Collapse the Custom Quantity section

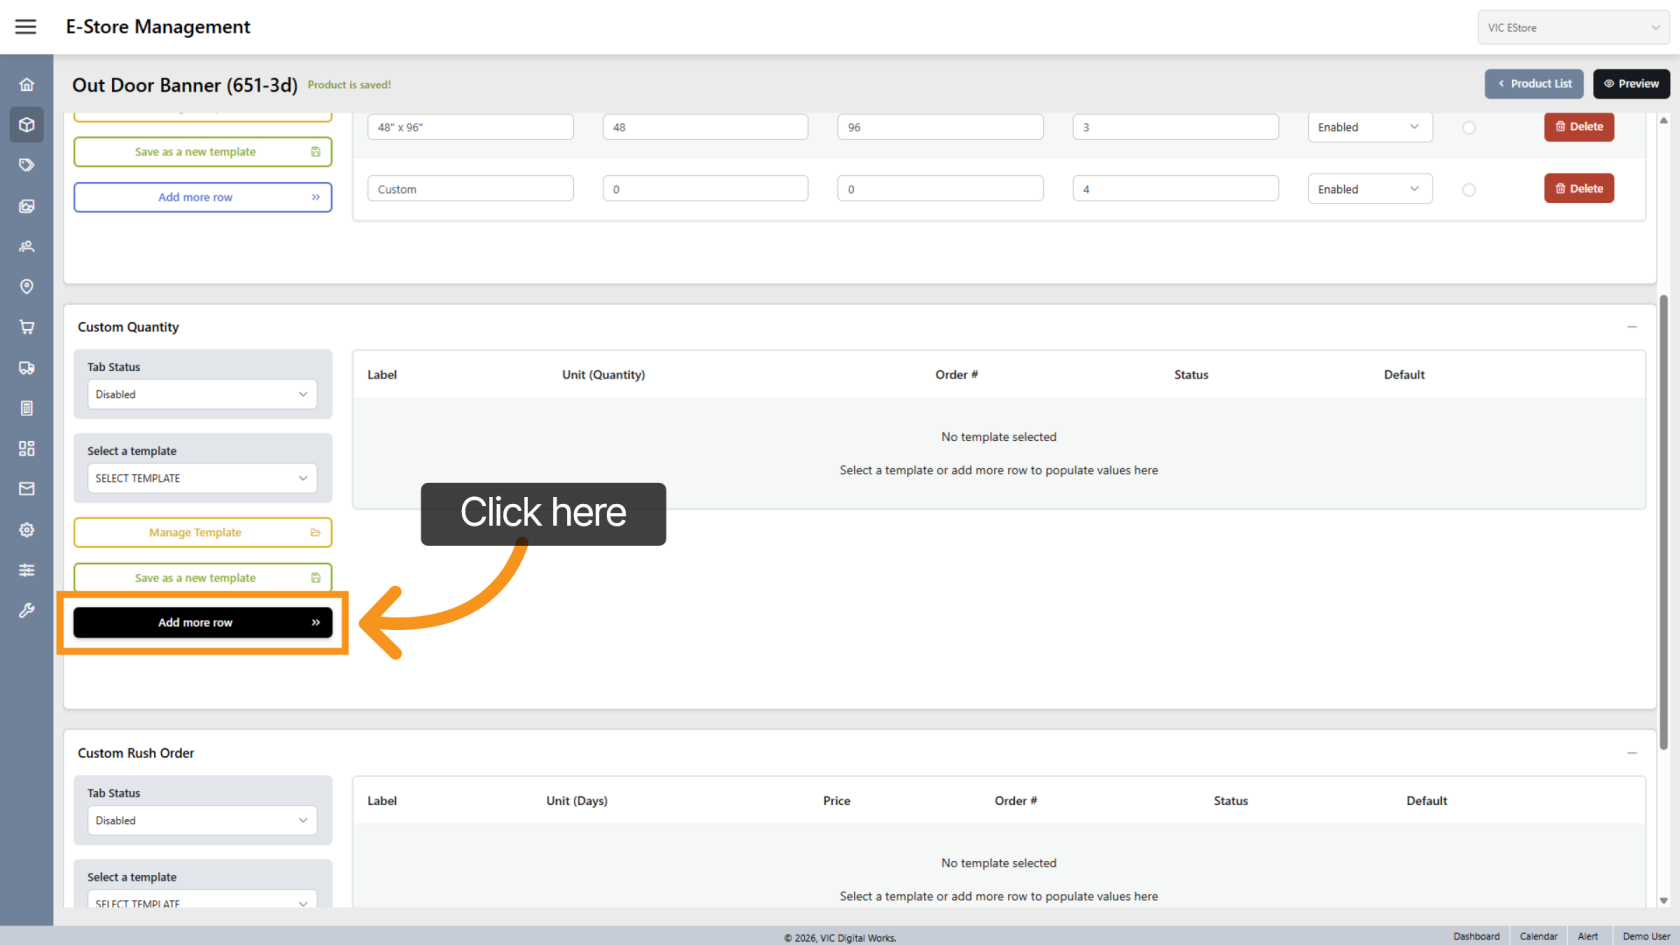tap(1632, 327)
